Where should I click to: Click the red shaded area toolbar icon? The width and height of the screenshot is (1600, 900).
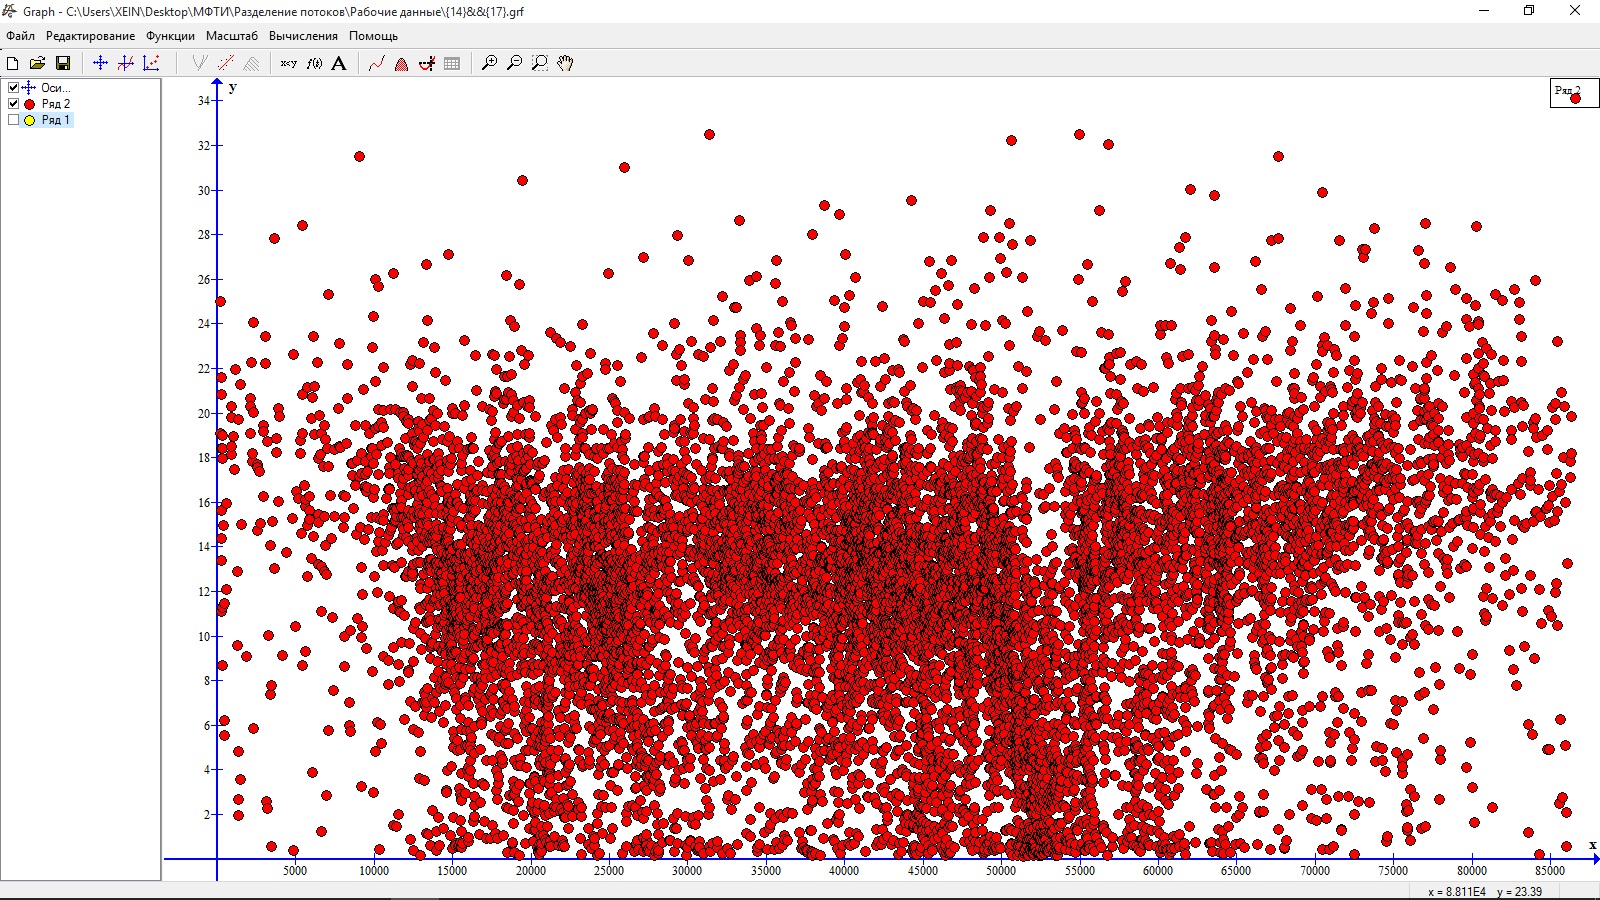[x=401, y=63]
